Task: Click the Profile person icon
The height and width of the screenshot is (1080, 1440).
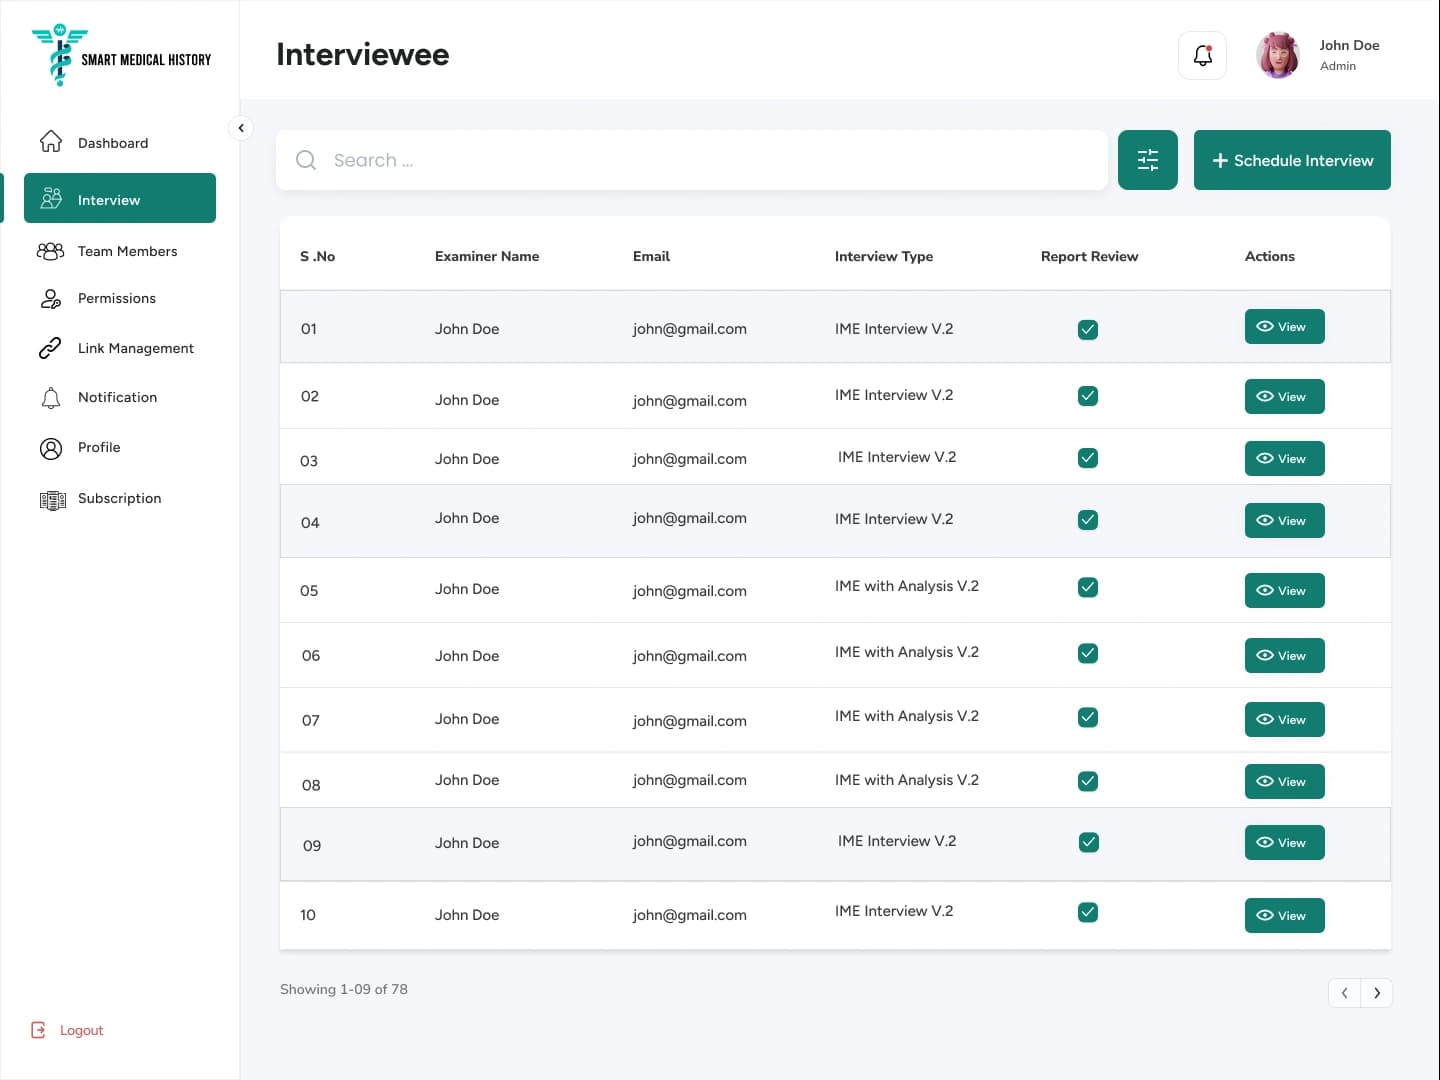Action: [x=51, y=448]
